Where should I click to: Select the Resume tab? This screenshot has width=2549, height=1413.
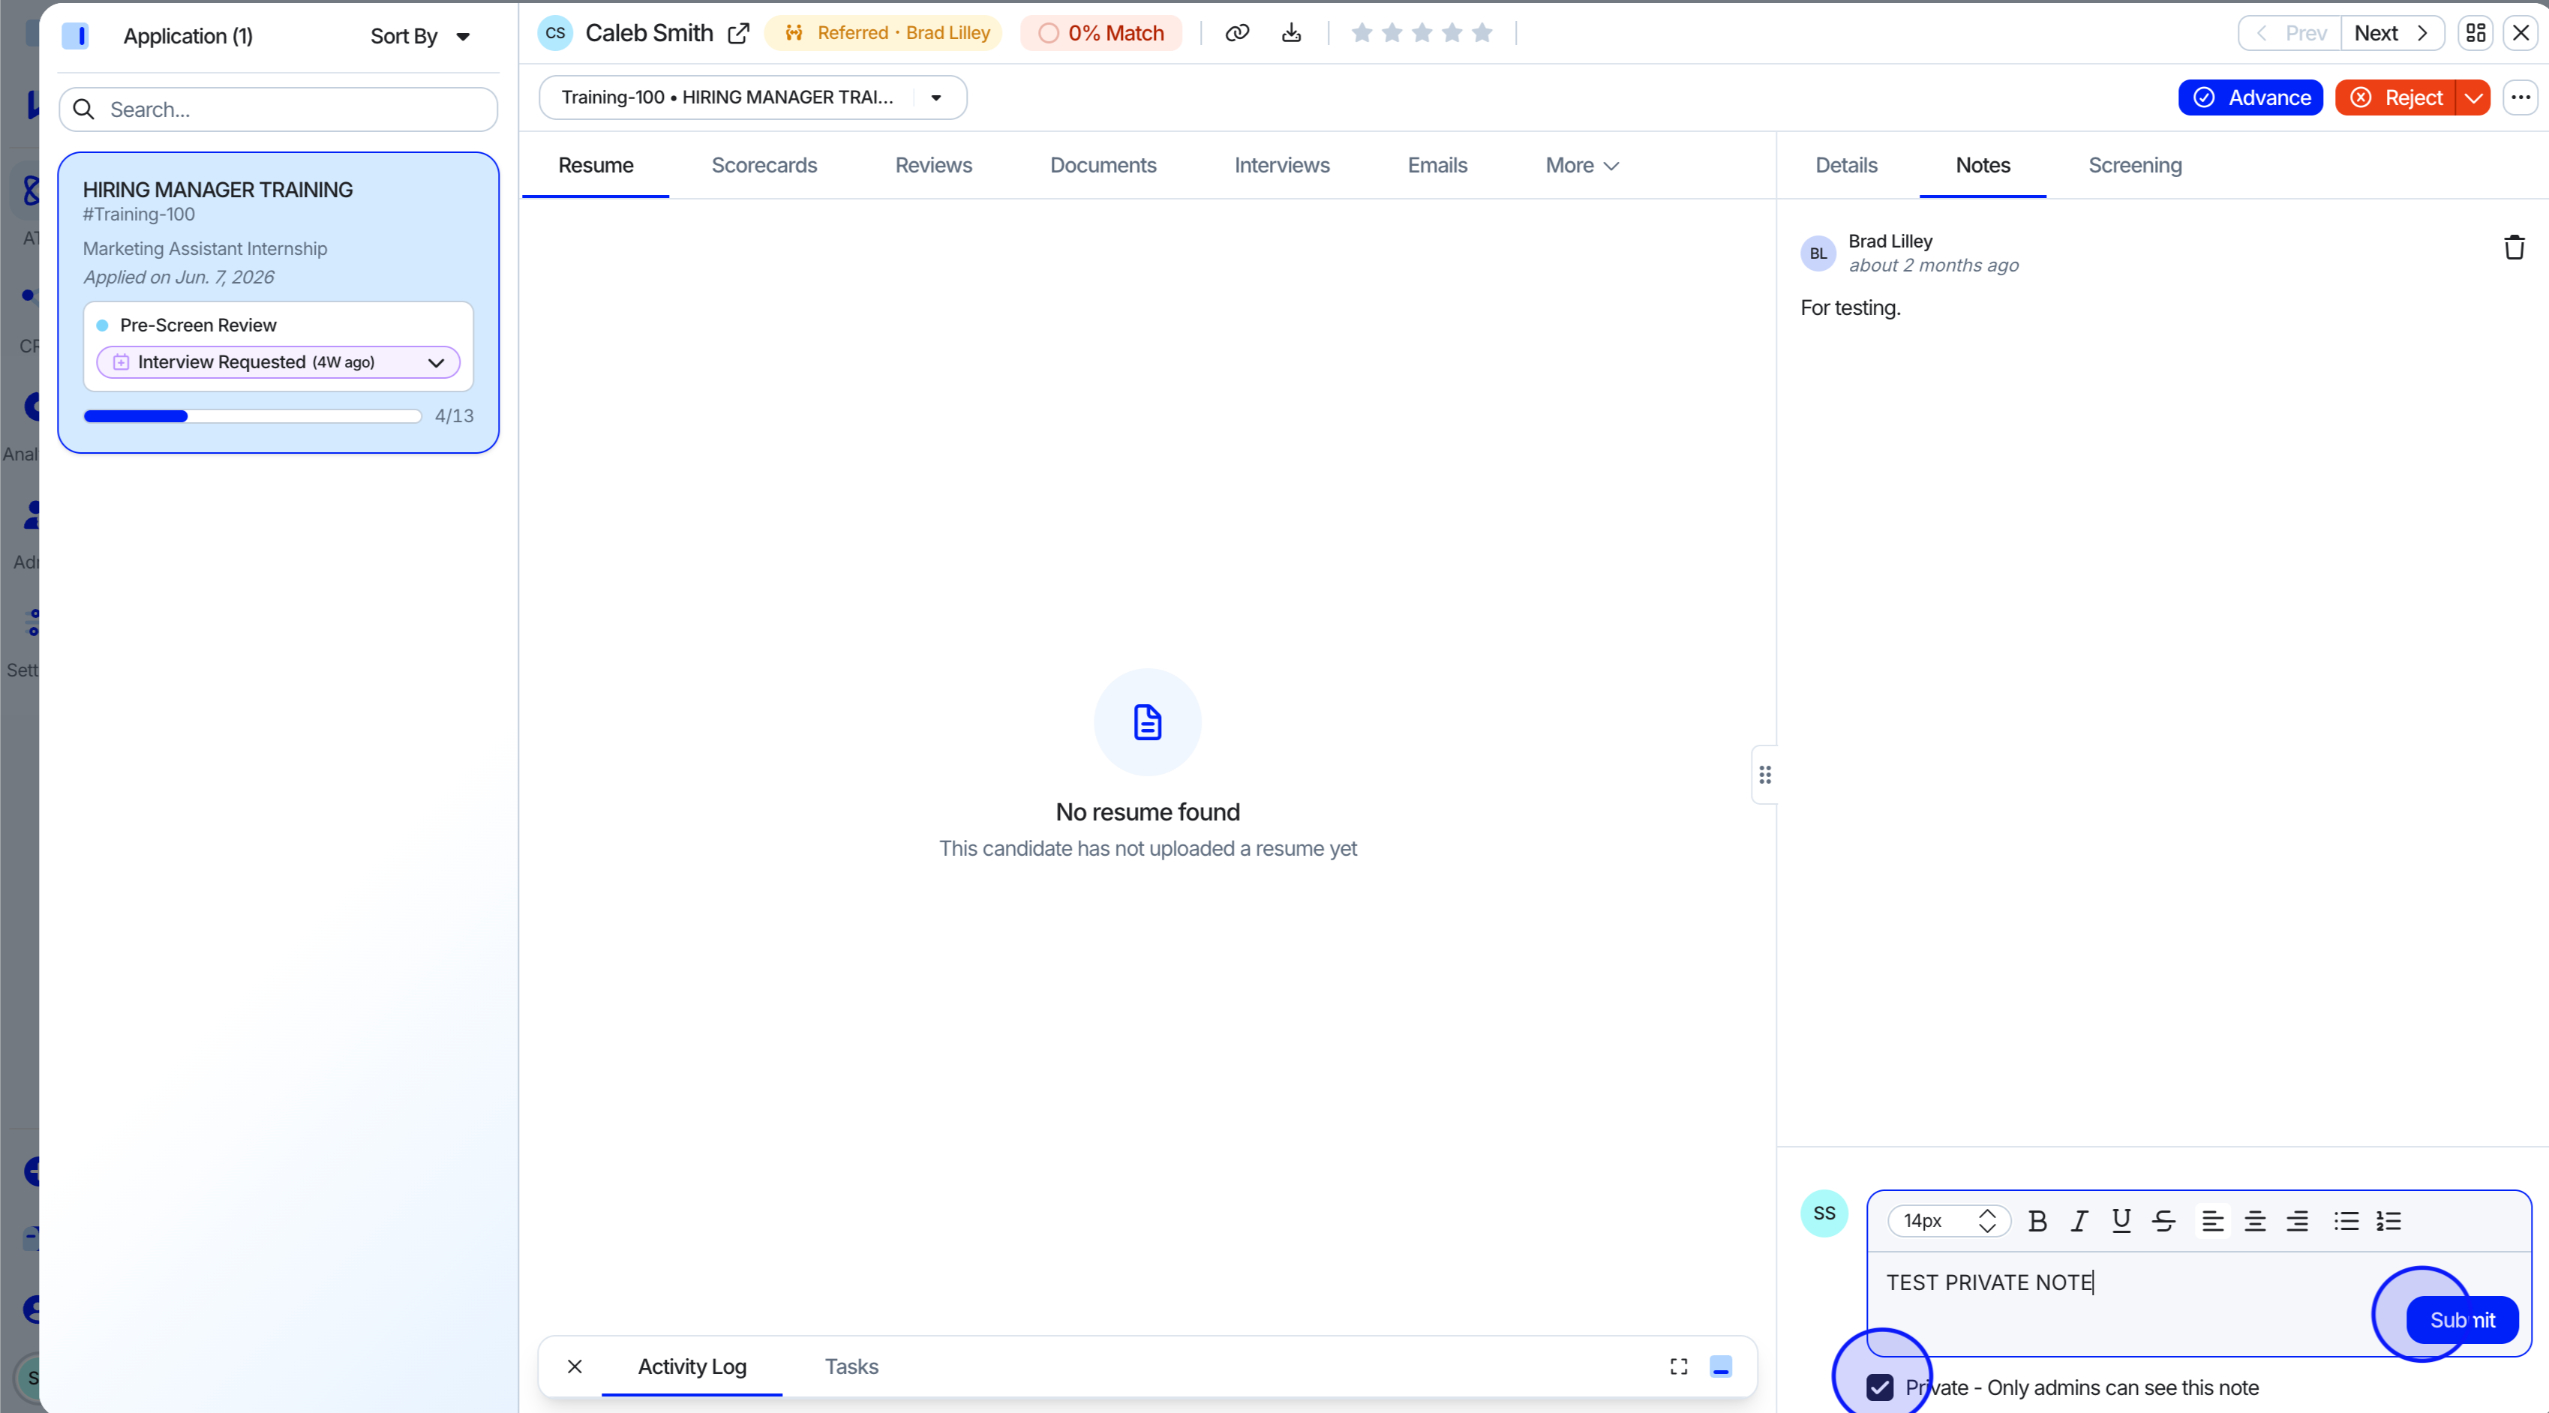click(595, 165)
